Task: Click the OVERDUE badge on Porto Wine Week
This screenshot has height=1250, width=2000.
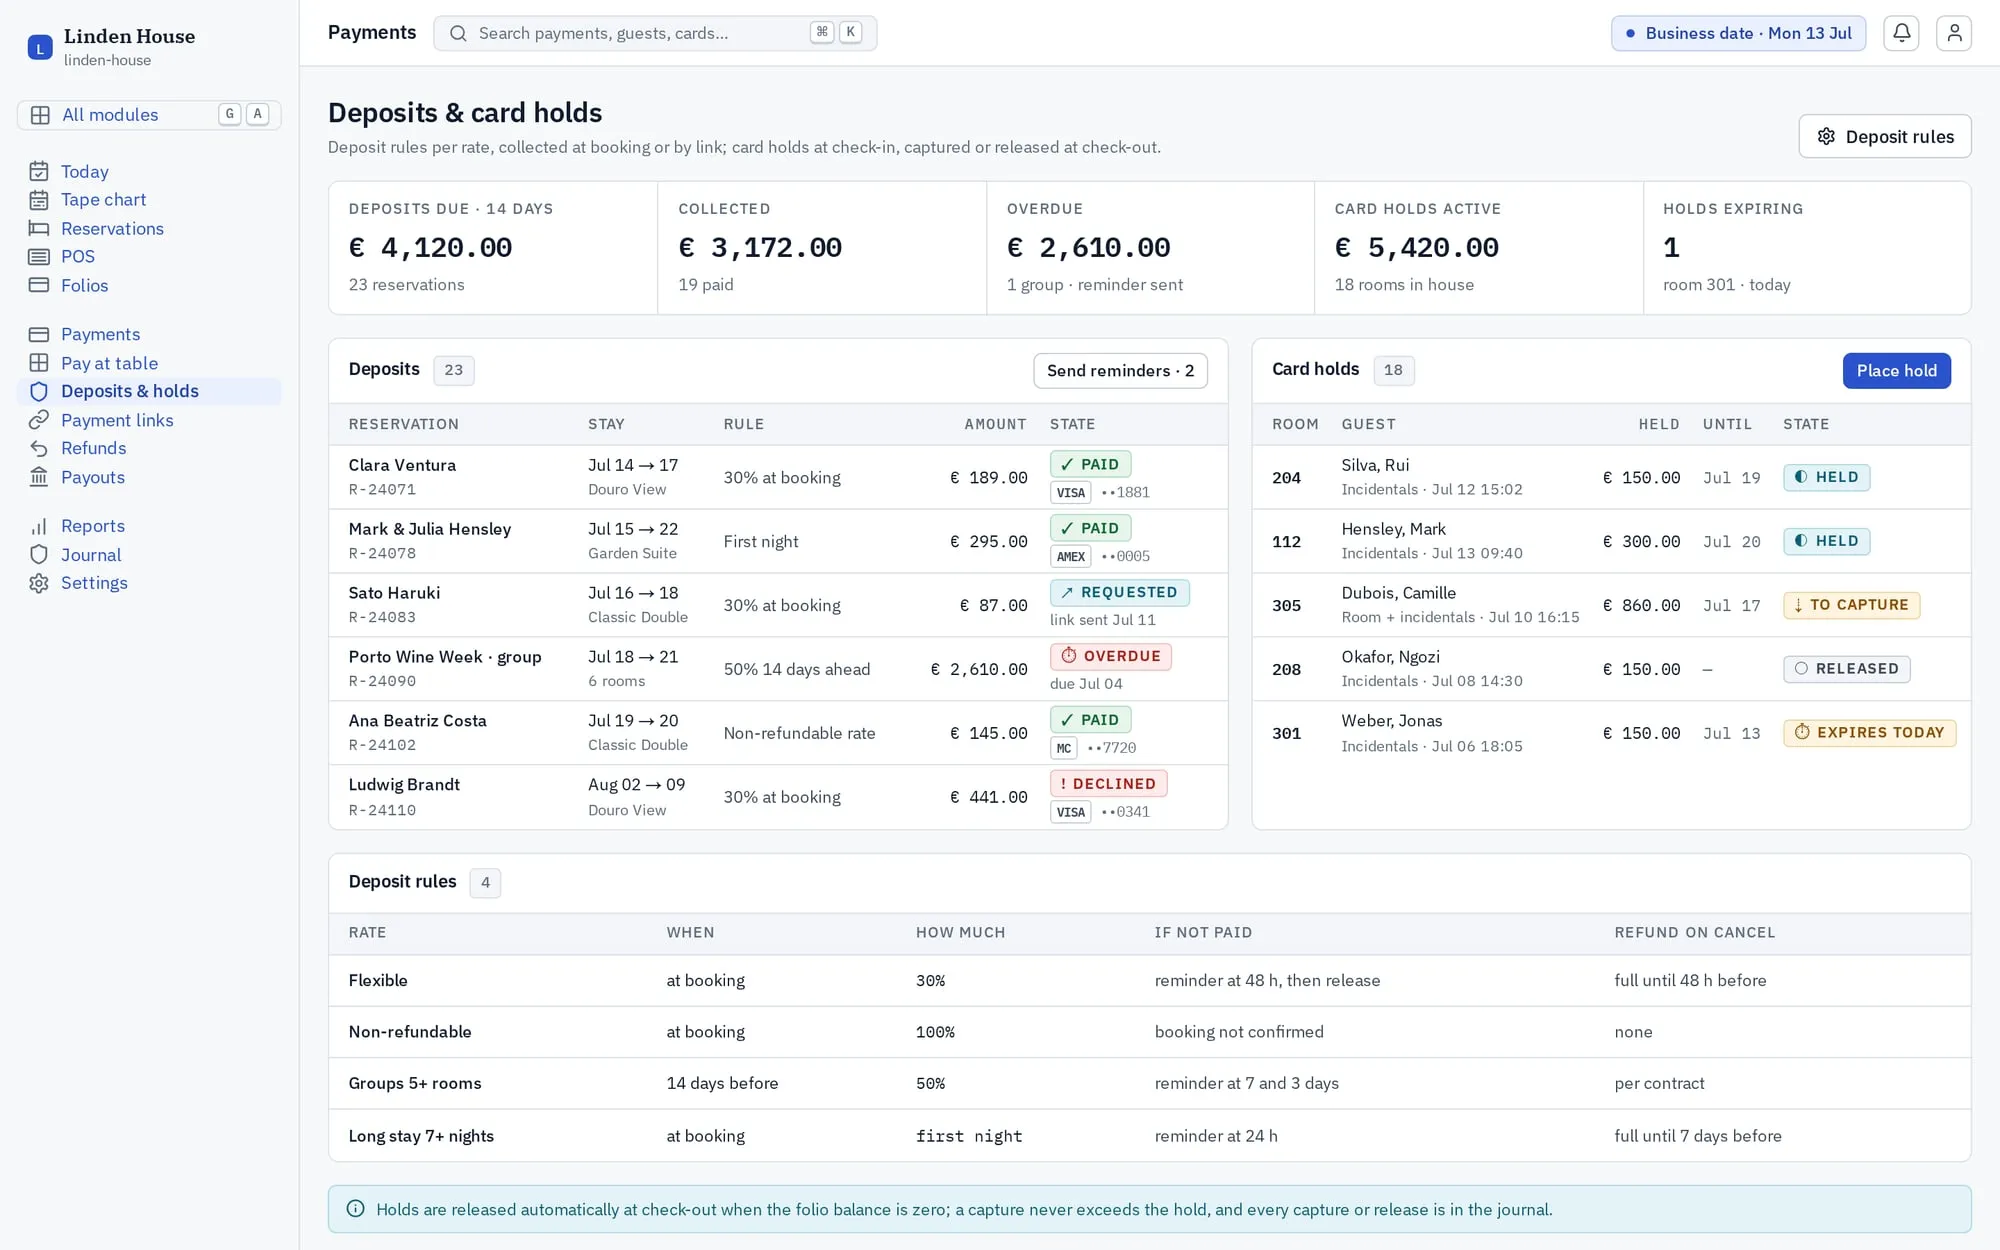Action: [1110, 656]
